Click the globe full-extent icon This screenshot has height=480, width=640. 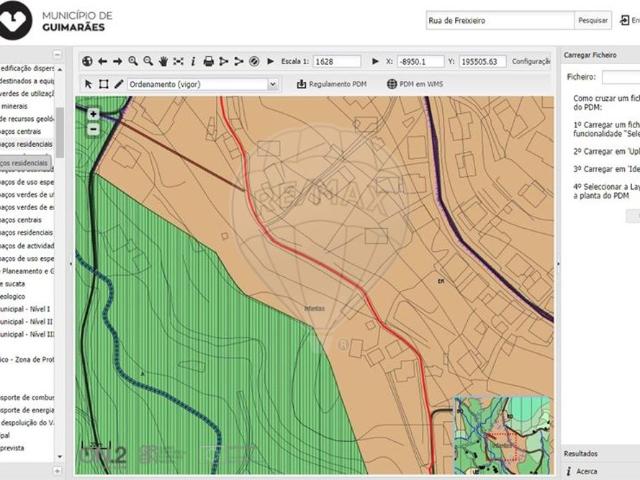(x=87, y=61)
